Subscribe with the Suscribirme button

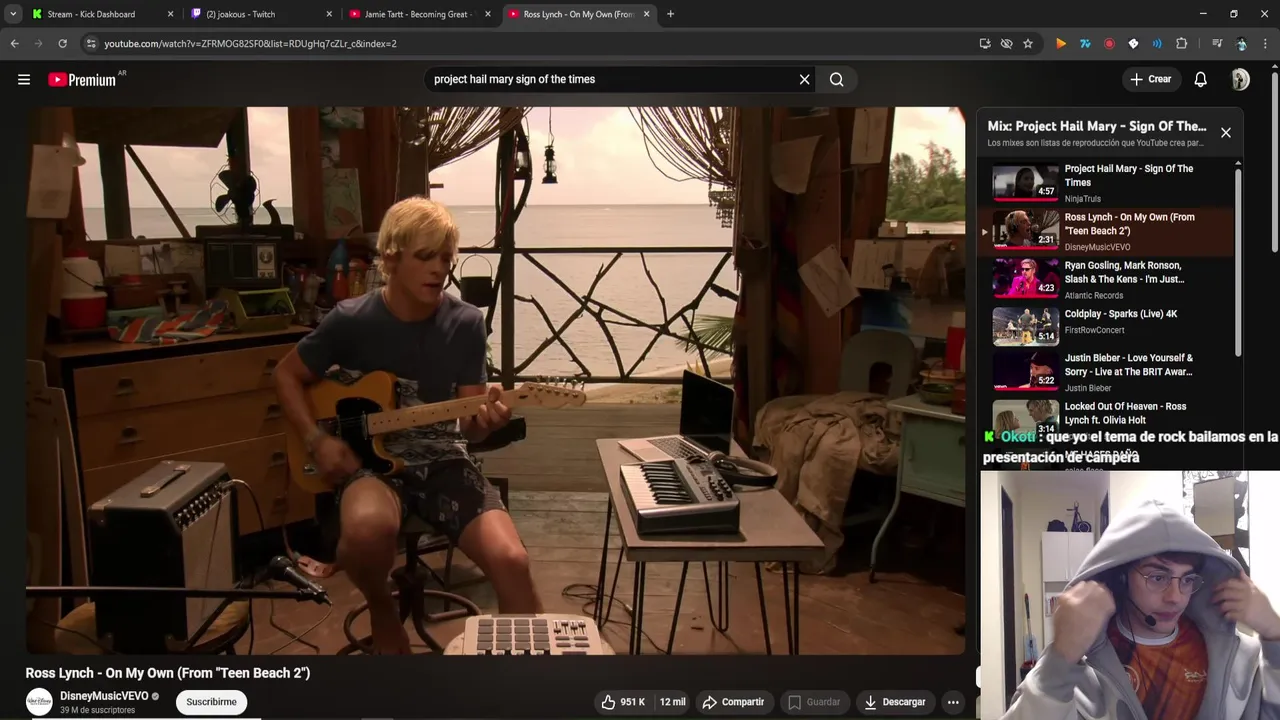pos(212,702)
